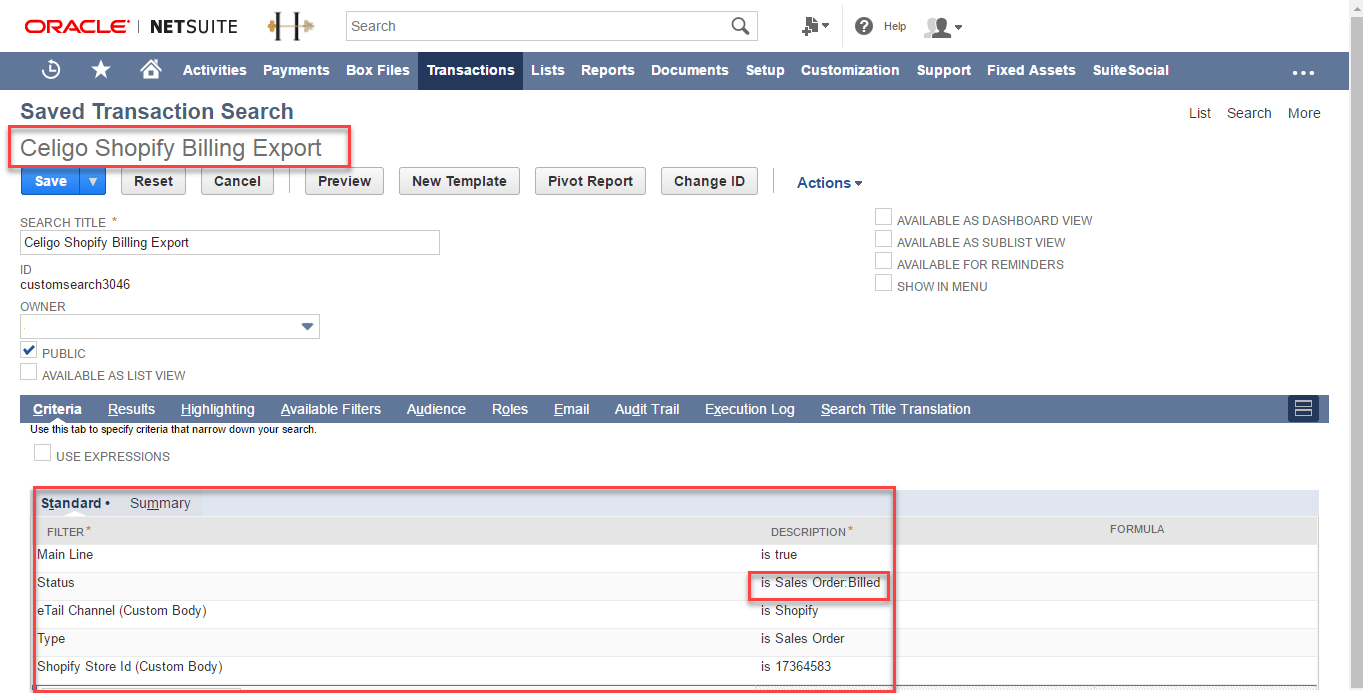The image size is (1363, 693).
Task: Click the Preview button
Action: (345, 181)
